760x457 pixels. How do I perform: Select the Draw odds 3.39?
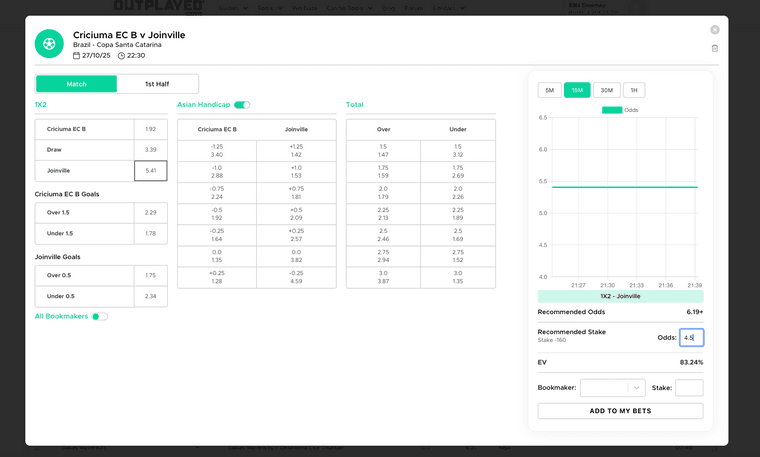[x=150, y=150]
